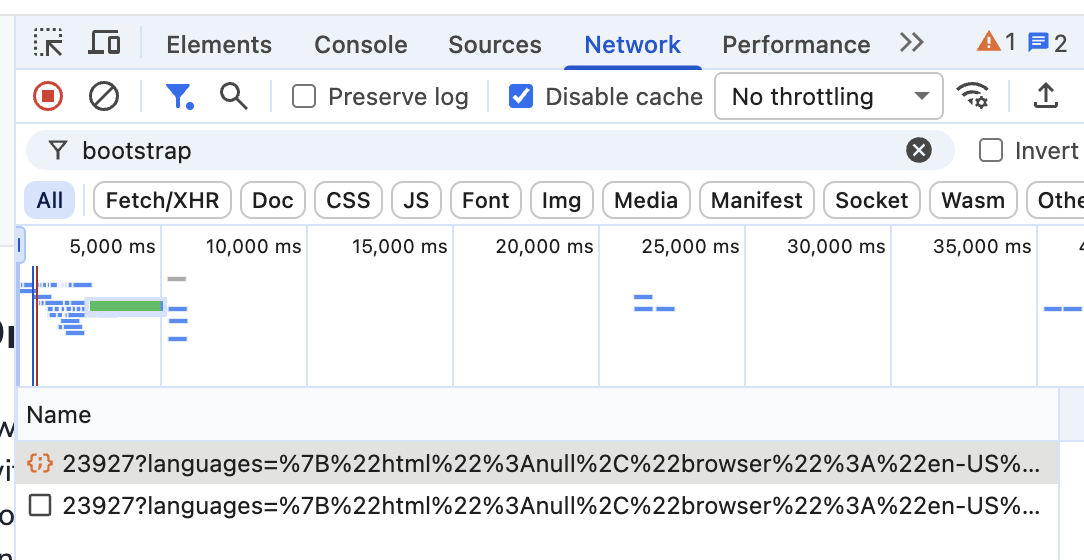
Task: Toggle the network filter funnel icon
Action: pos(179,96)
